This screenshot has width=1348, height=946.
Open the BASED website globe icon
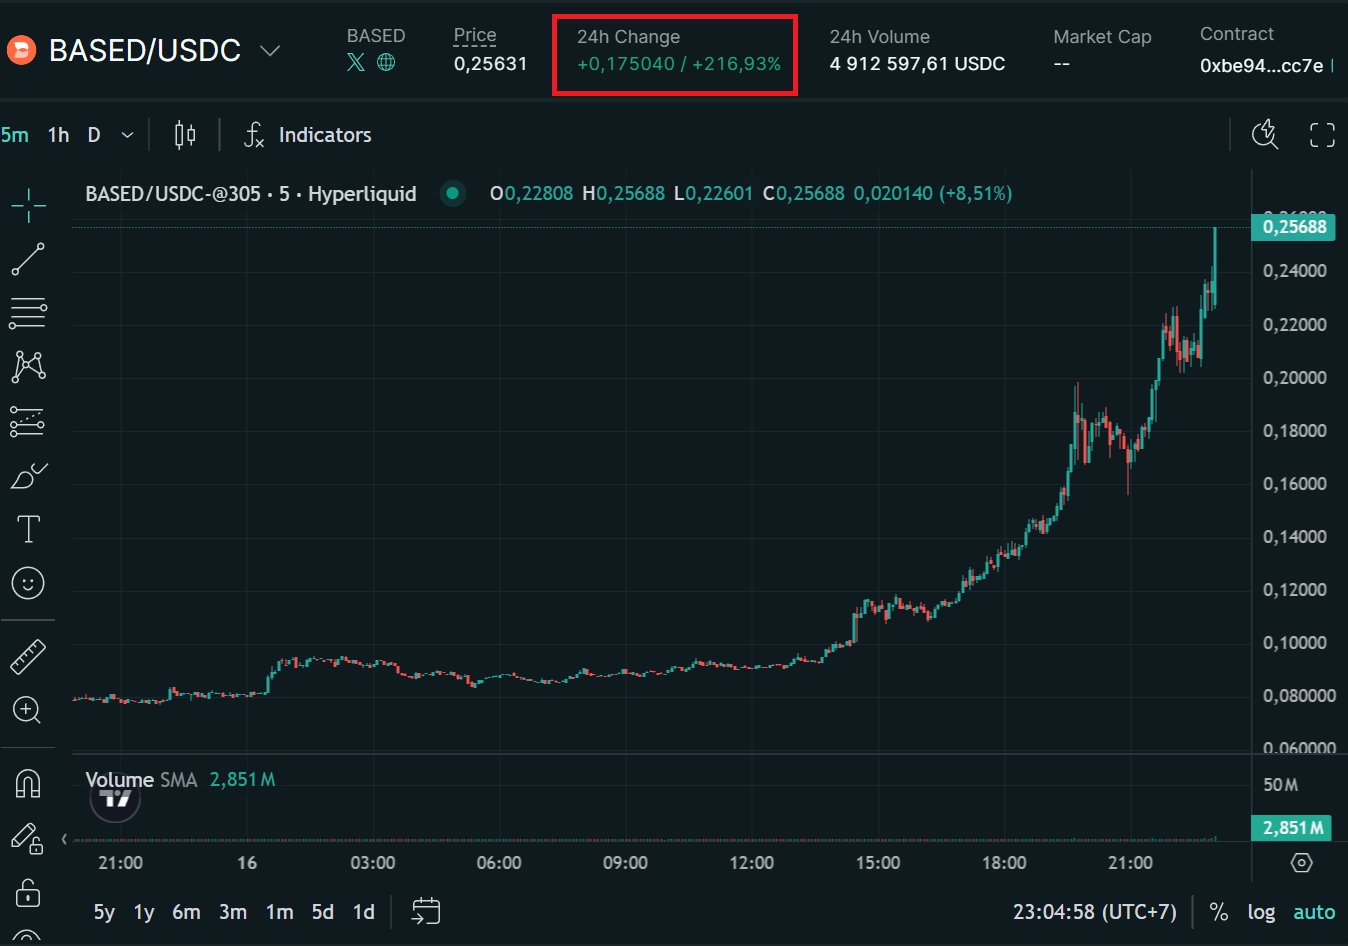386,62
